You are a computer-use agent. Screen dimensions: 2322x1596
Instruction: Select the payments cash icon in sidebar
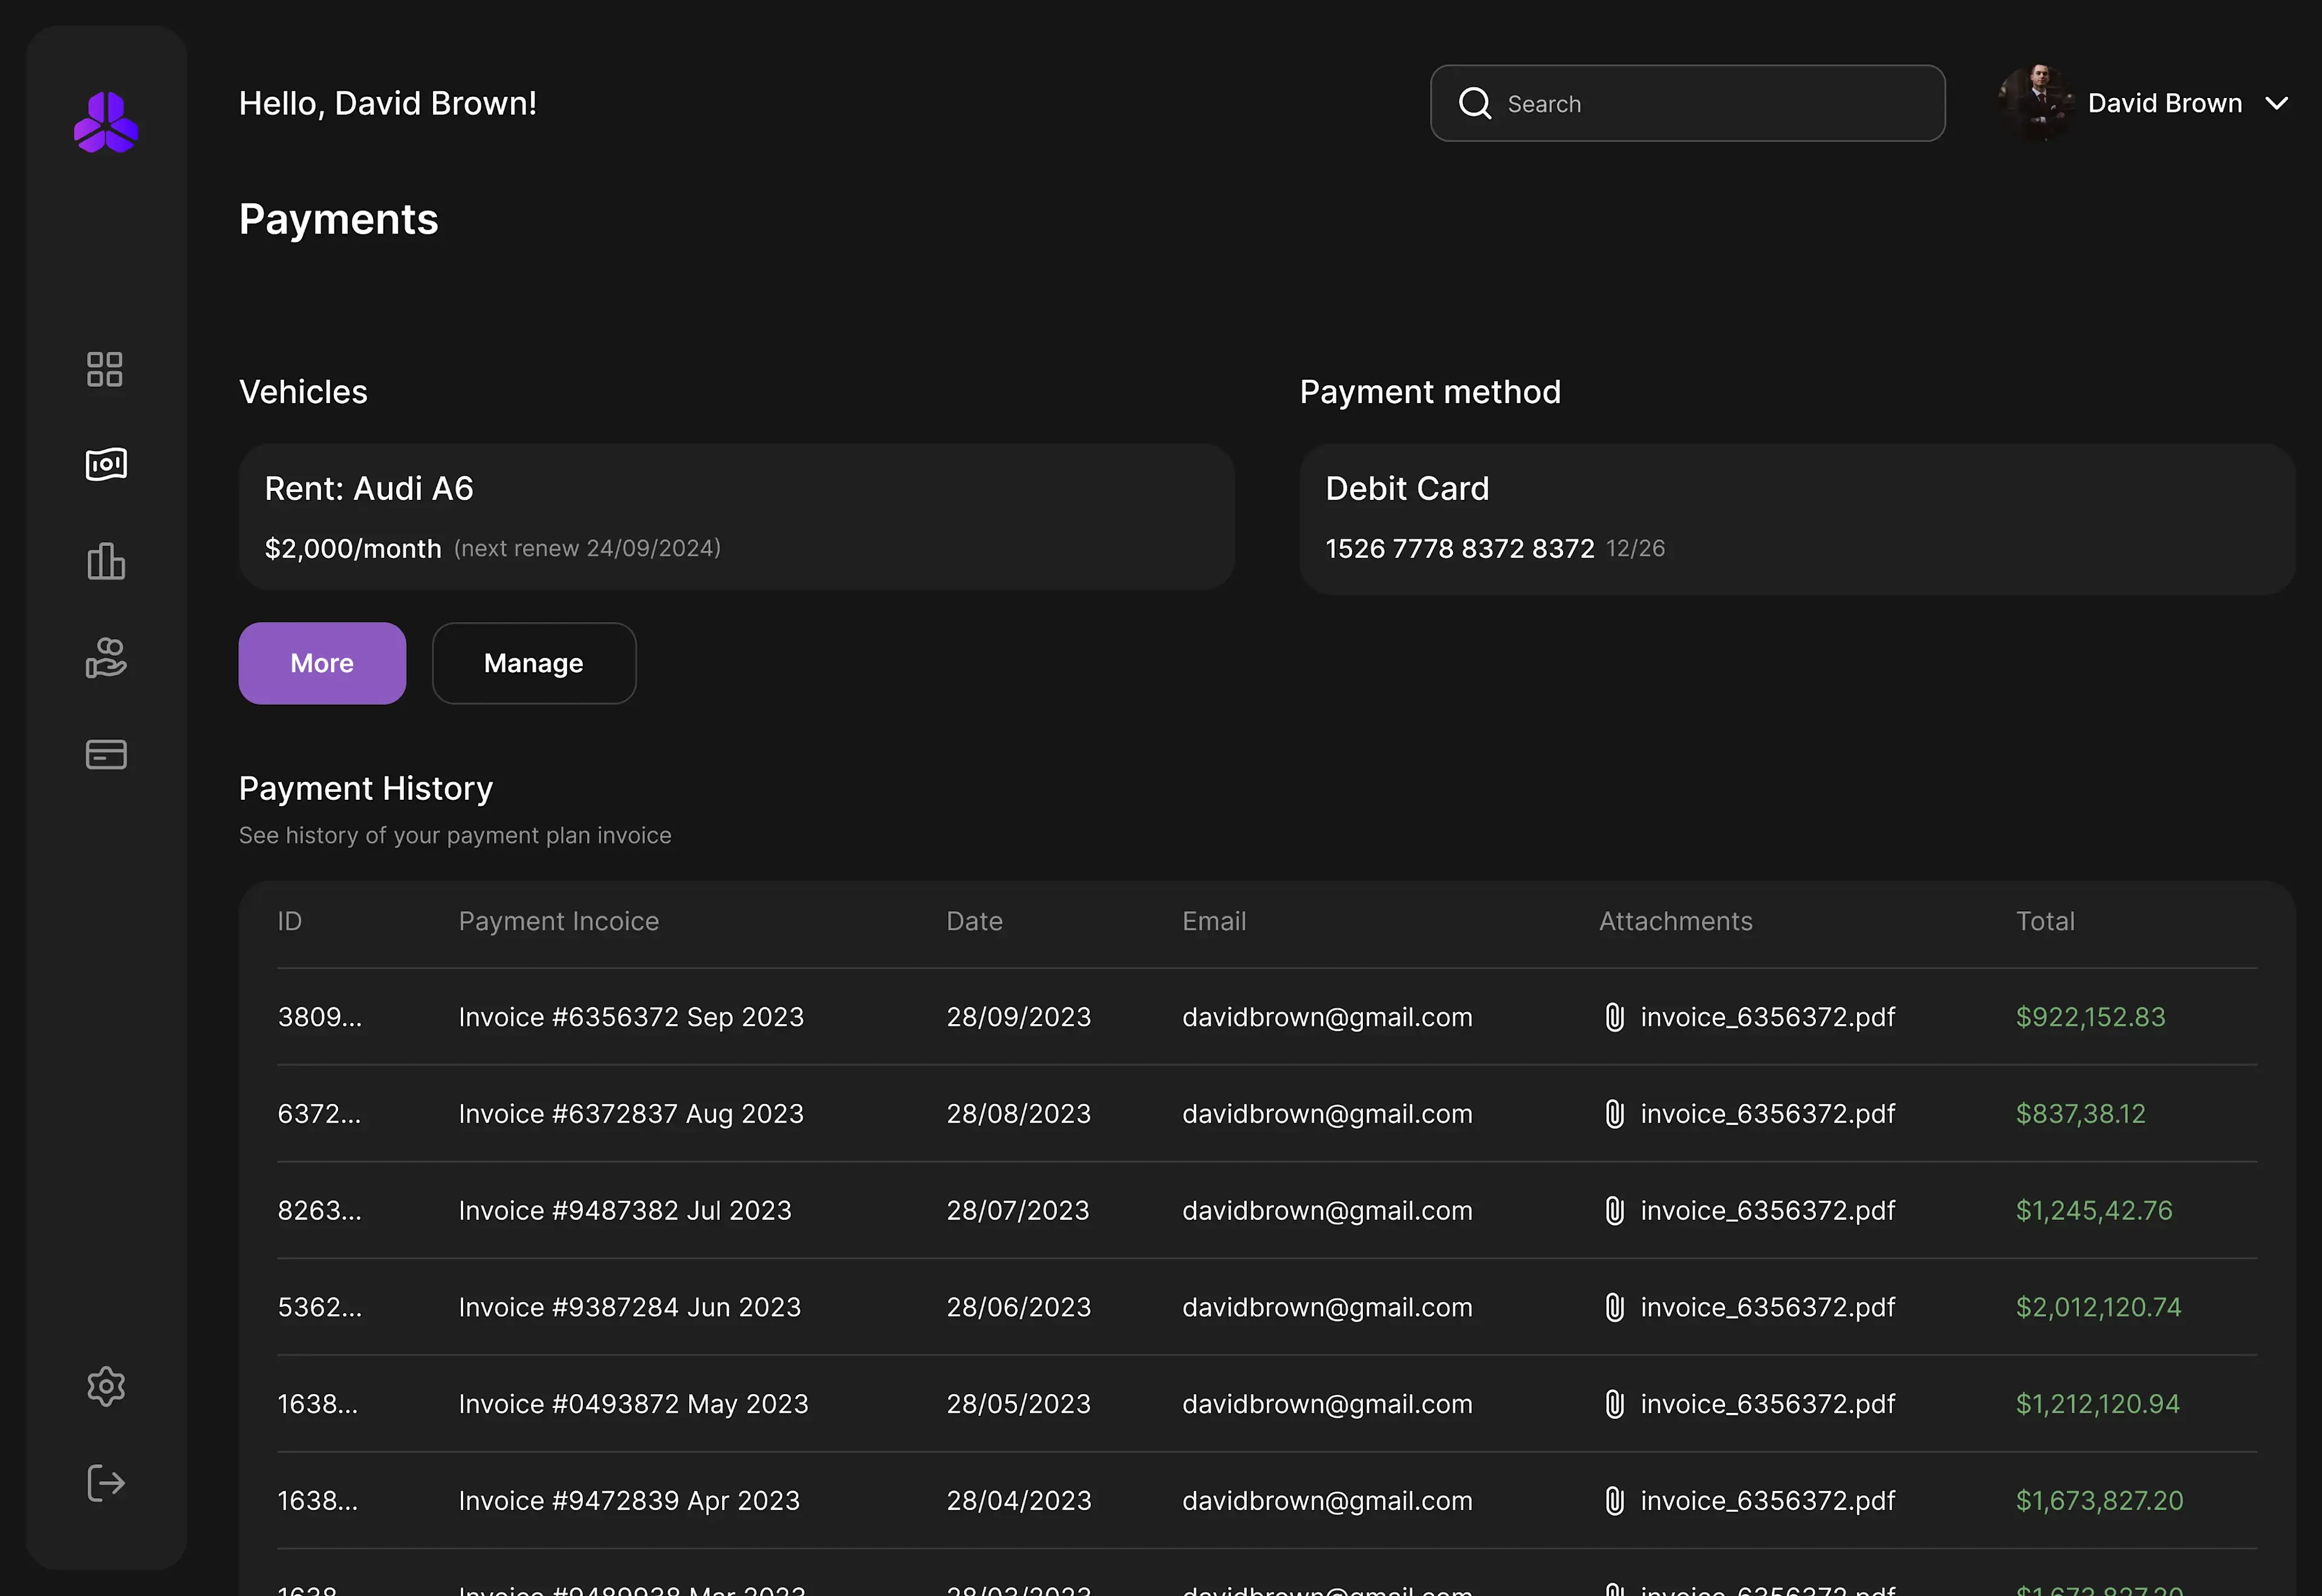click(x=106, y=464)
